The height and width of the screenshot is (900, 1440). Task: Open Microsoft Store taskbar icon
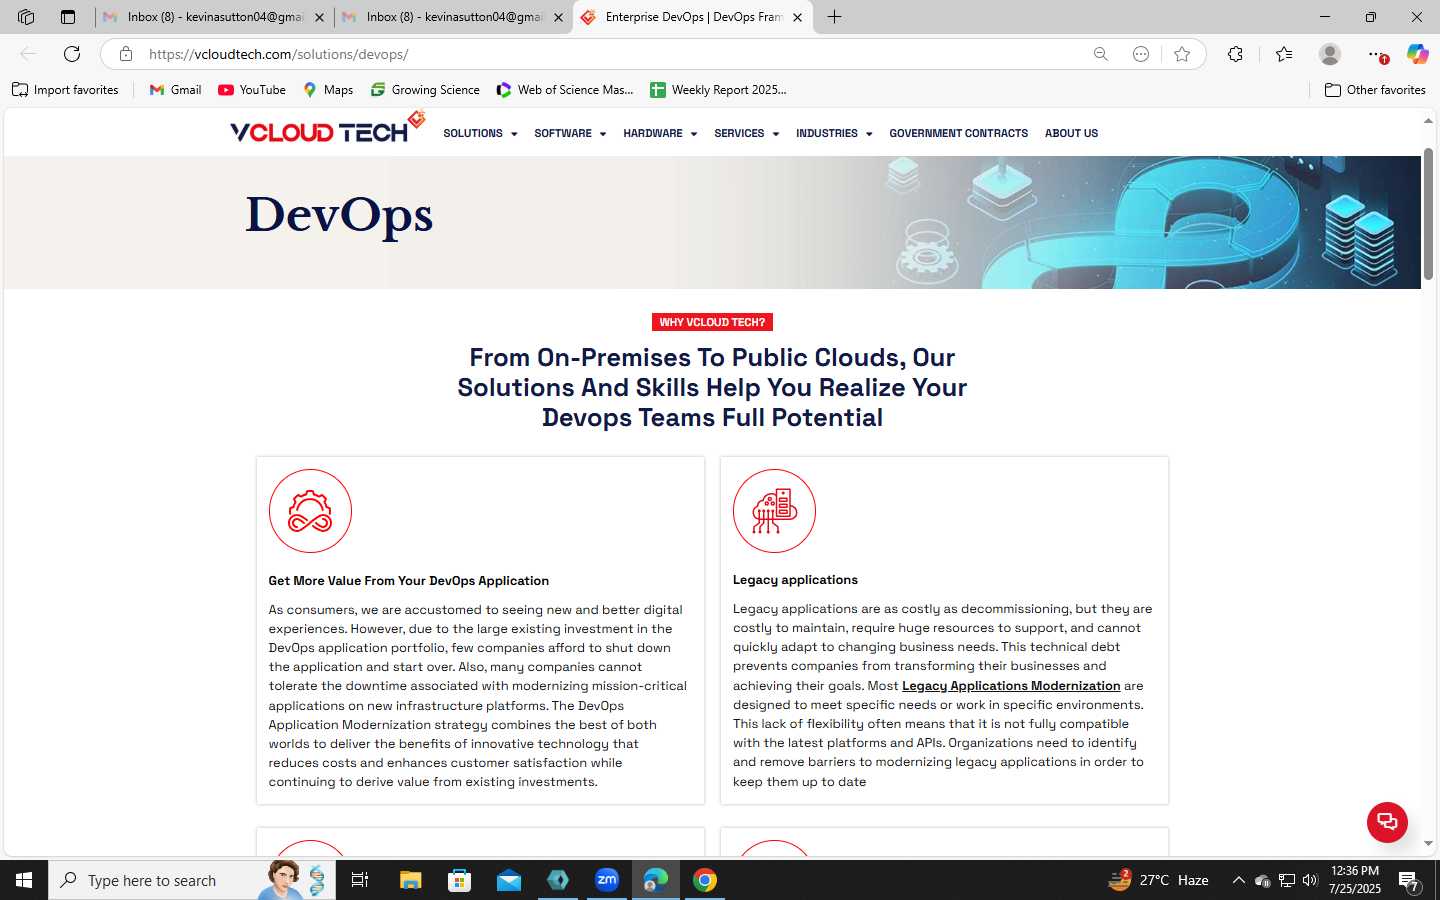pyautogui.click(x=459, y=880)
